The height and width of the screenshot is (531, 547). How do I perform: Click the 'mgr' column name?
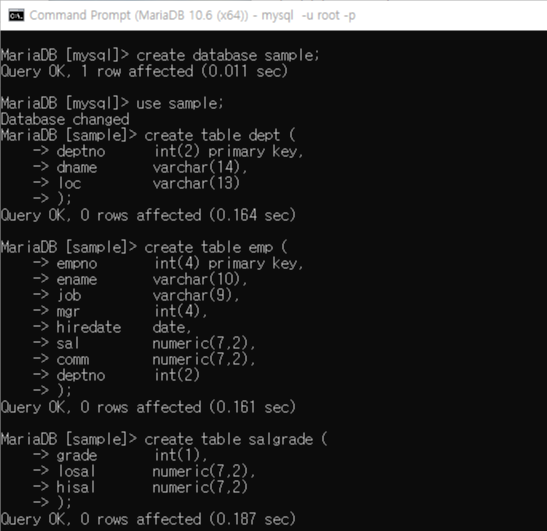68,312
